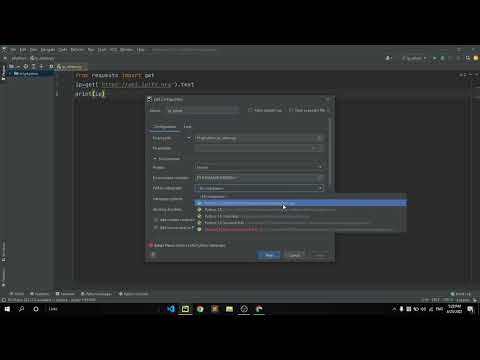Image resolution: width=480 pixels, height=360 pixels.
Task: Open PyCharm from the taskbar
Action: click(185, 309)
